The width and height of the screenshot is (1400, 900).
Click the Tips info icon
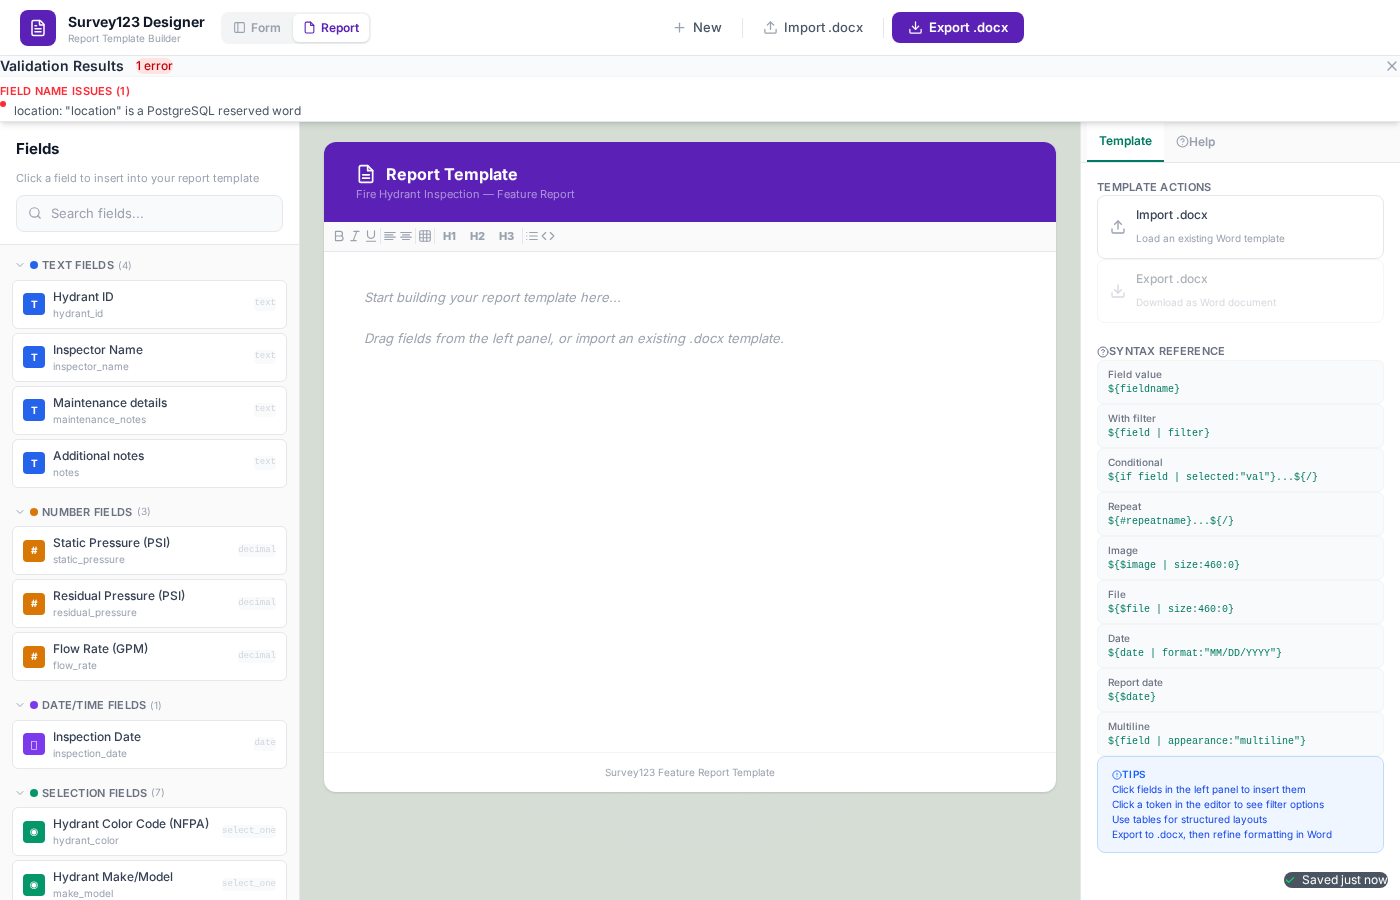point(1117,775)
